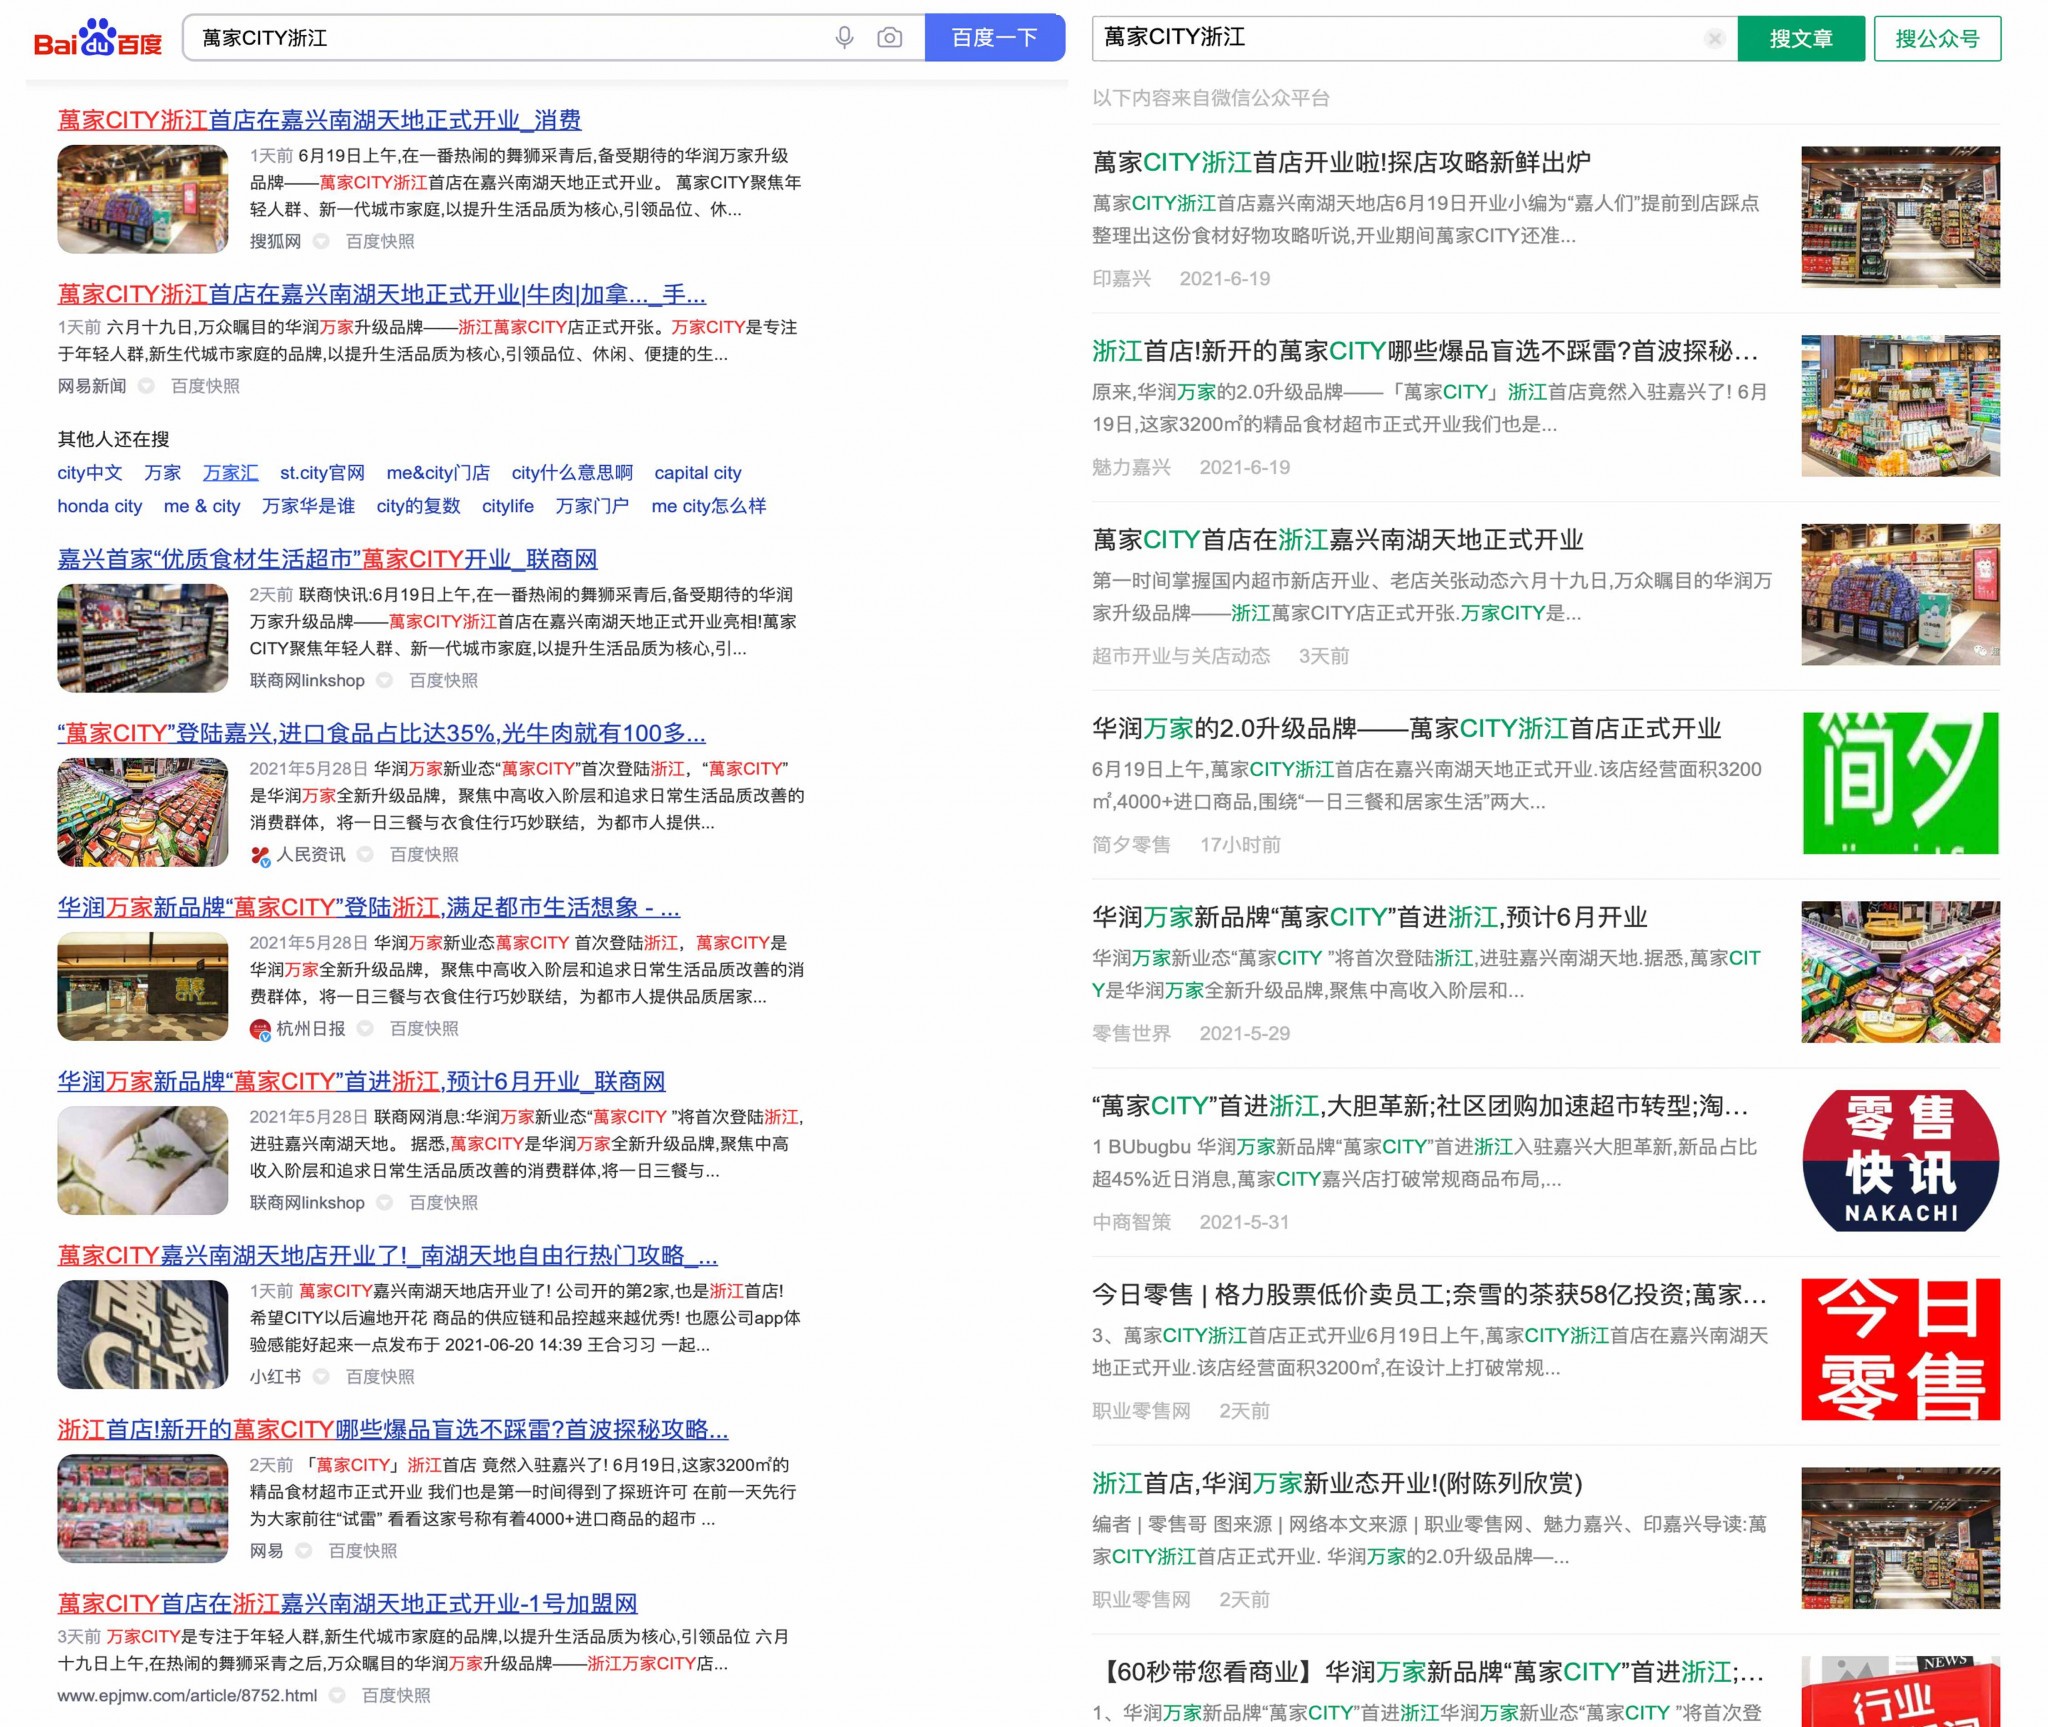Click related search me city怎么样
Screen dimensions: 2048x1727
709,506
